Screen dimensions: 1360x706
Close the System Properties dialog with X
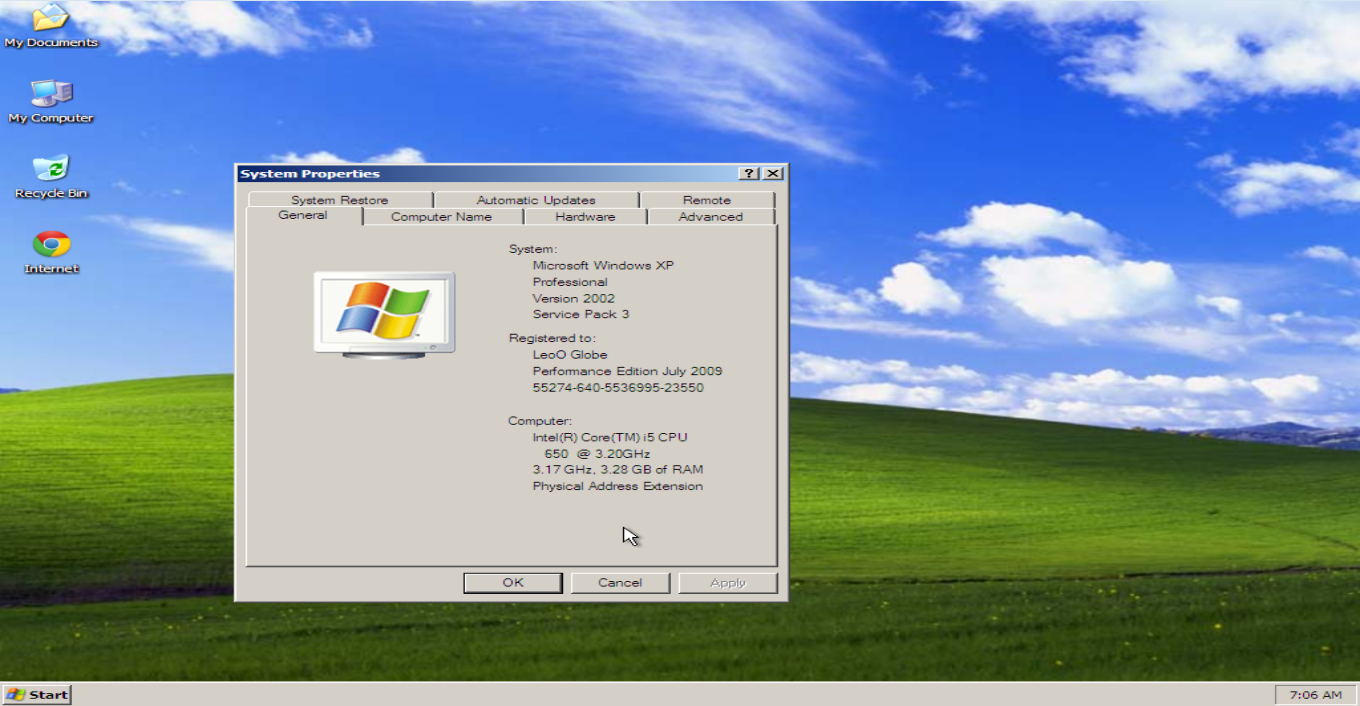point(772,173)
